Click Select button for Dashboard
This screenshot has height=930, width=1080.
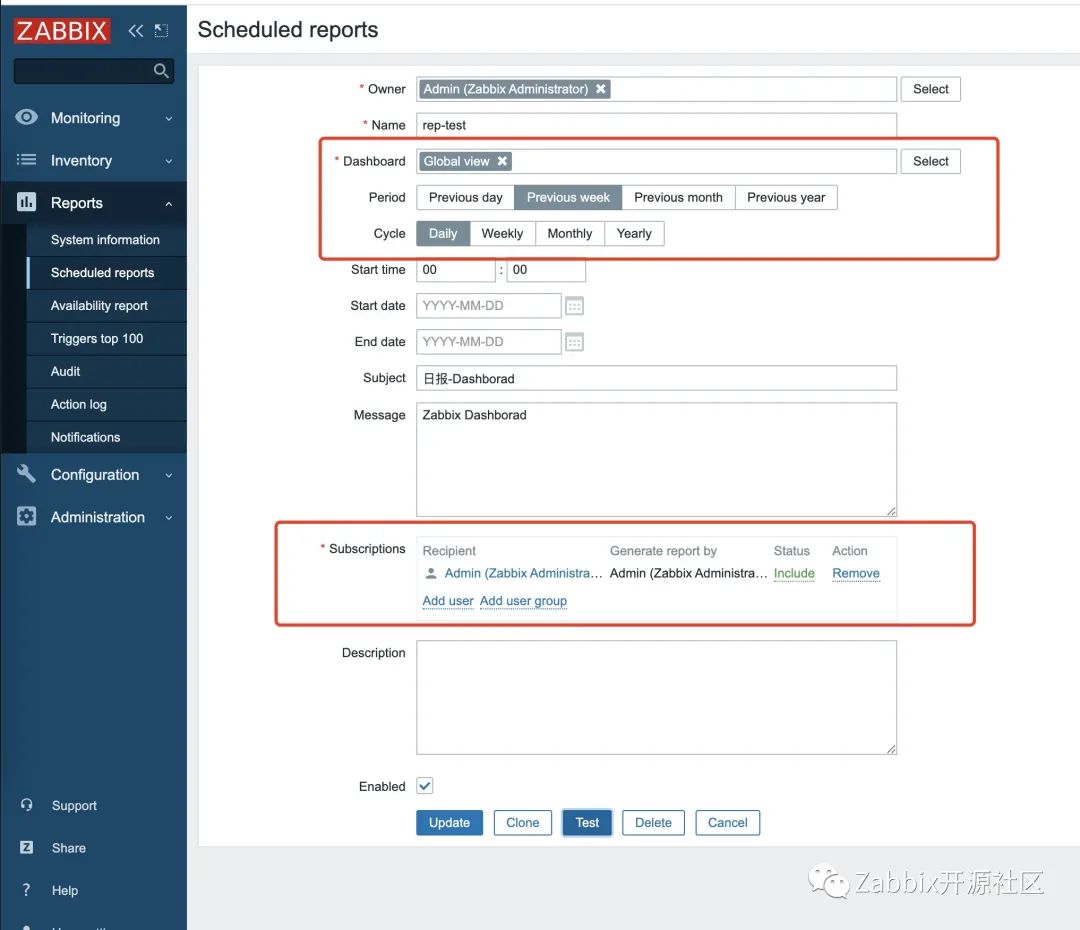point(931,161)
